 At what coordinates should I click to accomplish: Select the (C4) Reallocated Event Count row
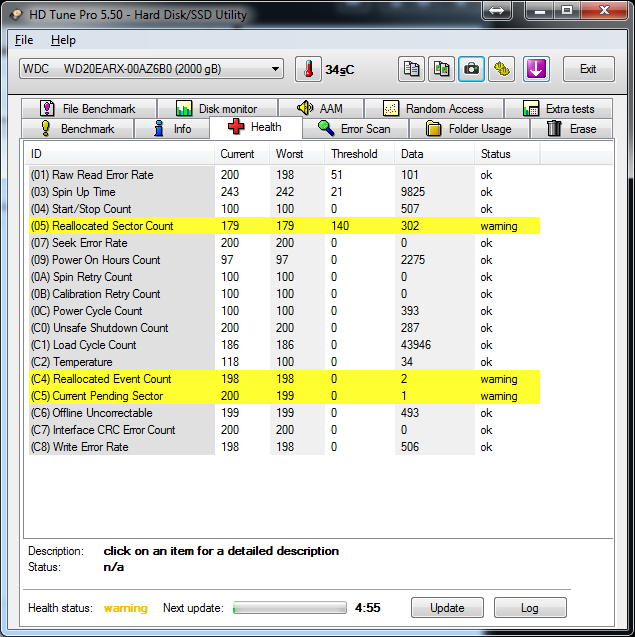[284, 379]
